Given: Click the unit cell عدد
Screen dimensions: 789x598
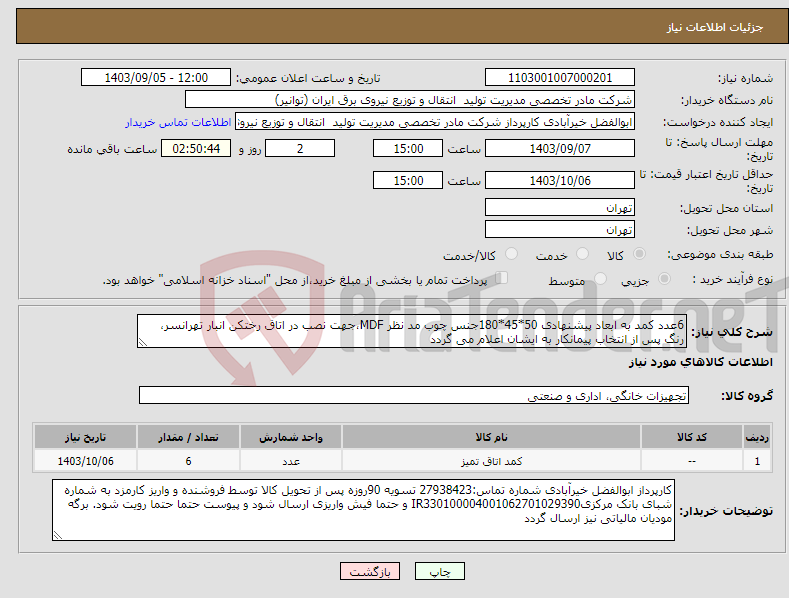Looking at the screenshot, I should (291, 461).
